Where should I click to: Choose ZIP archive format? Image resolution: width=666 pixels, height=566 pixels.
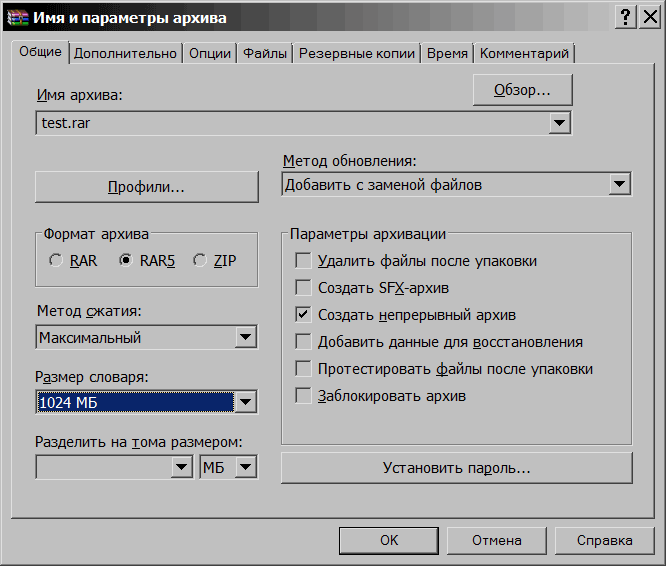pyautogui.click(x=200, y=261)
